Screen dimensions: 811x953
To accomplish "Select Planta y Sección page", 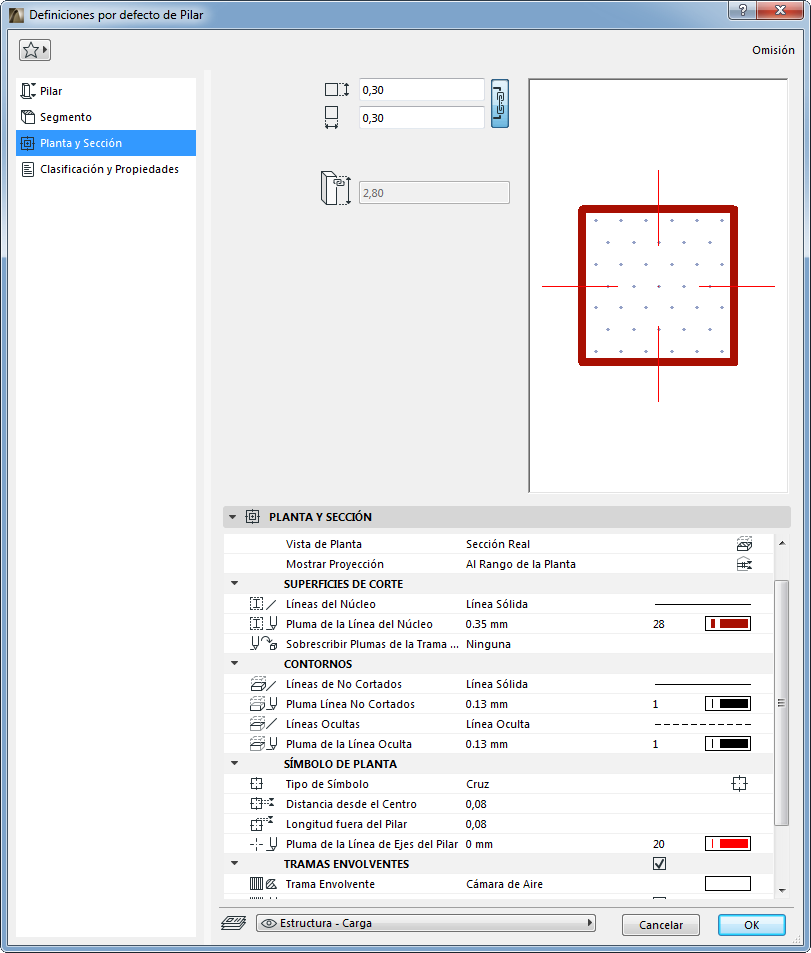I will [x=106, y=143].
